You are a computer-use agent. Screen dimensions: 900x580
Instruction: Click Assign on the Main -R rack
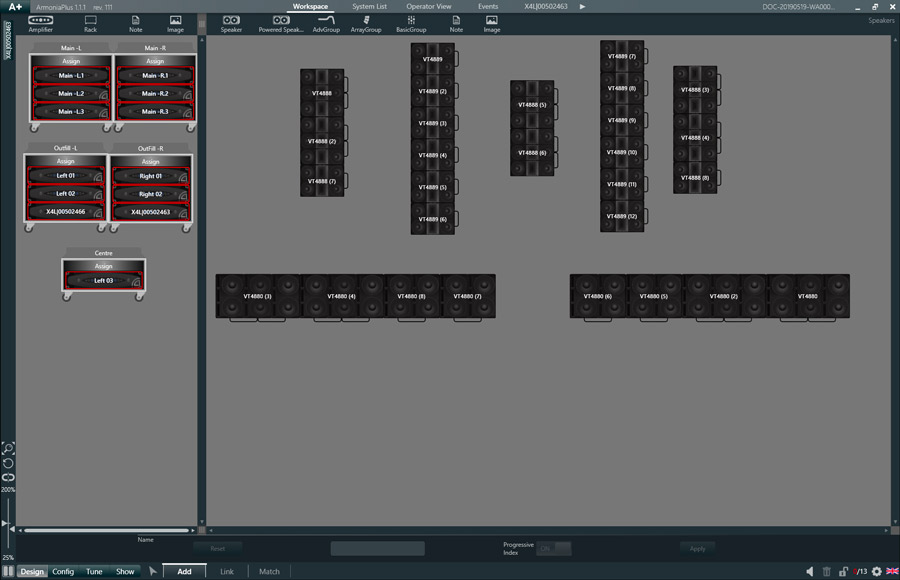[155, 61]
